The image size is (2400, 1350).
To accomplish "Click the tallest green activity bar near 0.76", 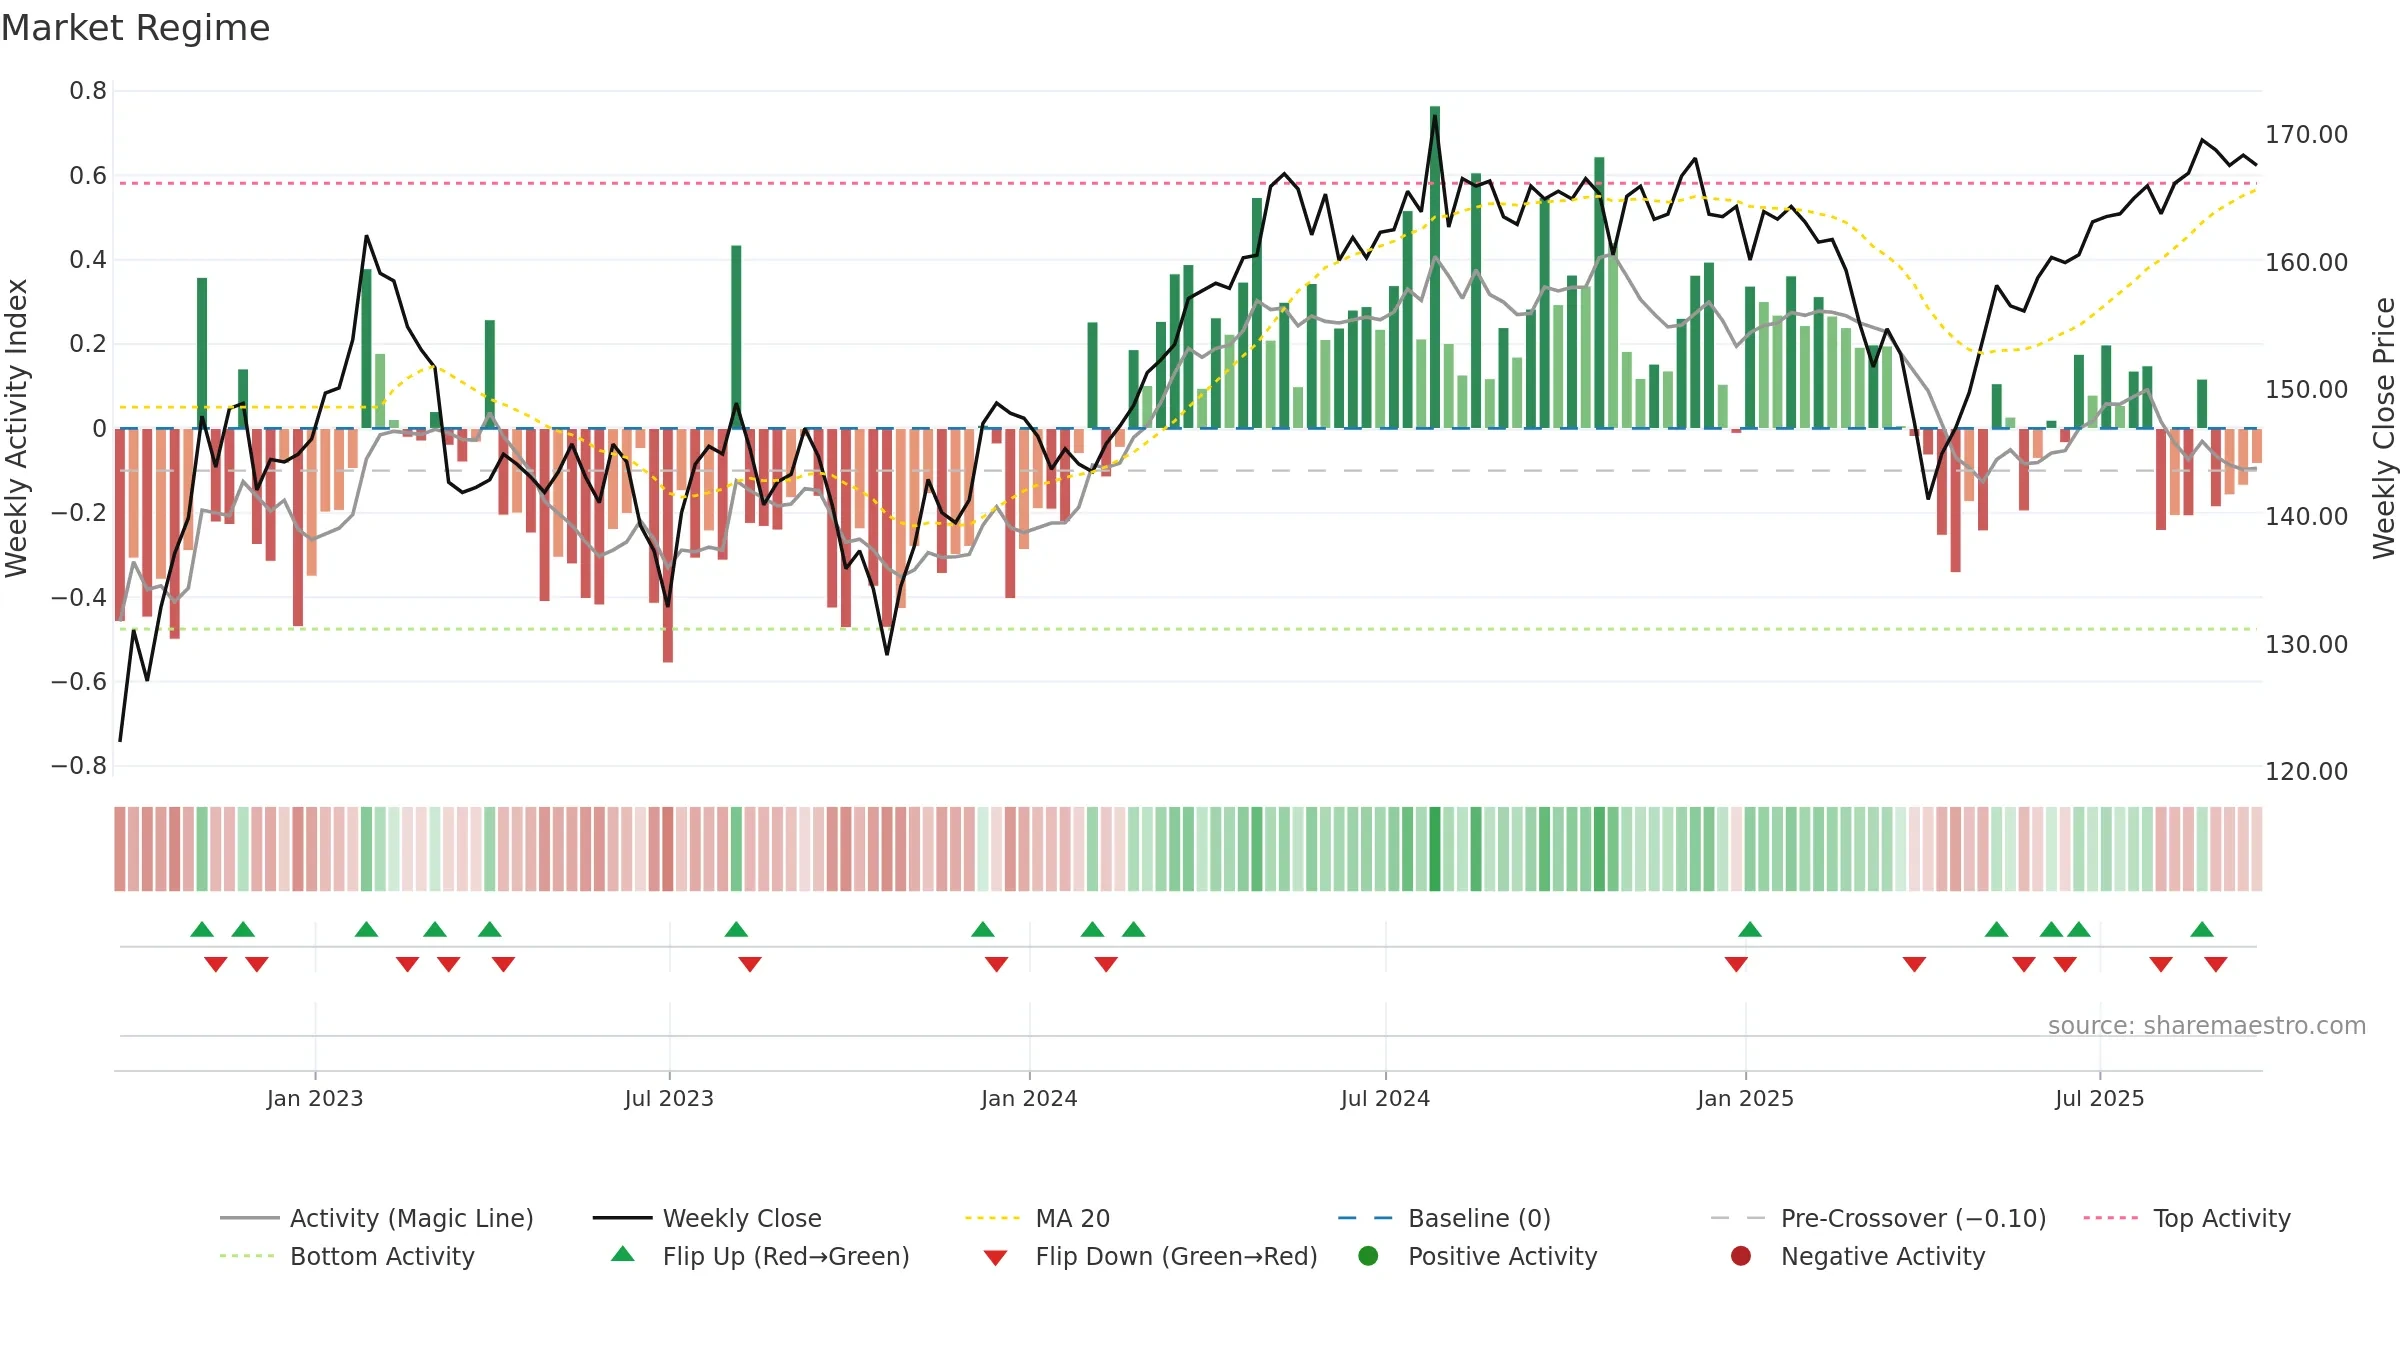I will pos(1435,267).
